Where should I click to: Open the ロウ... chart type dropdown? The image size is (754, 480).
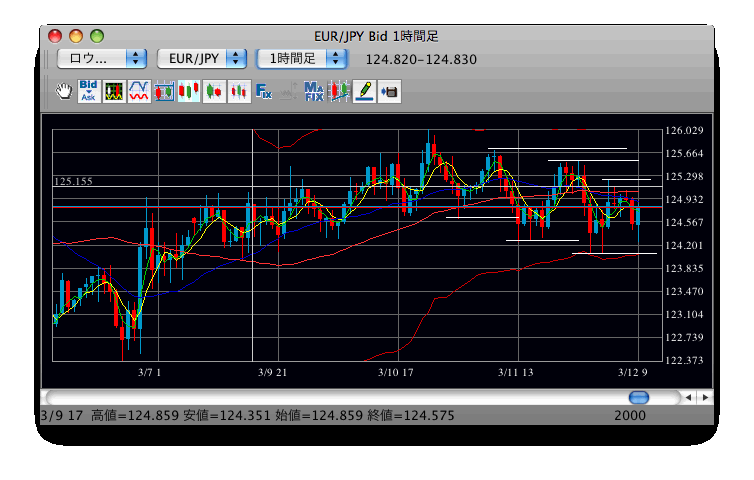(x=101, y=59)
